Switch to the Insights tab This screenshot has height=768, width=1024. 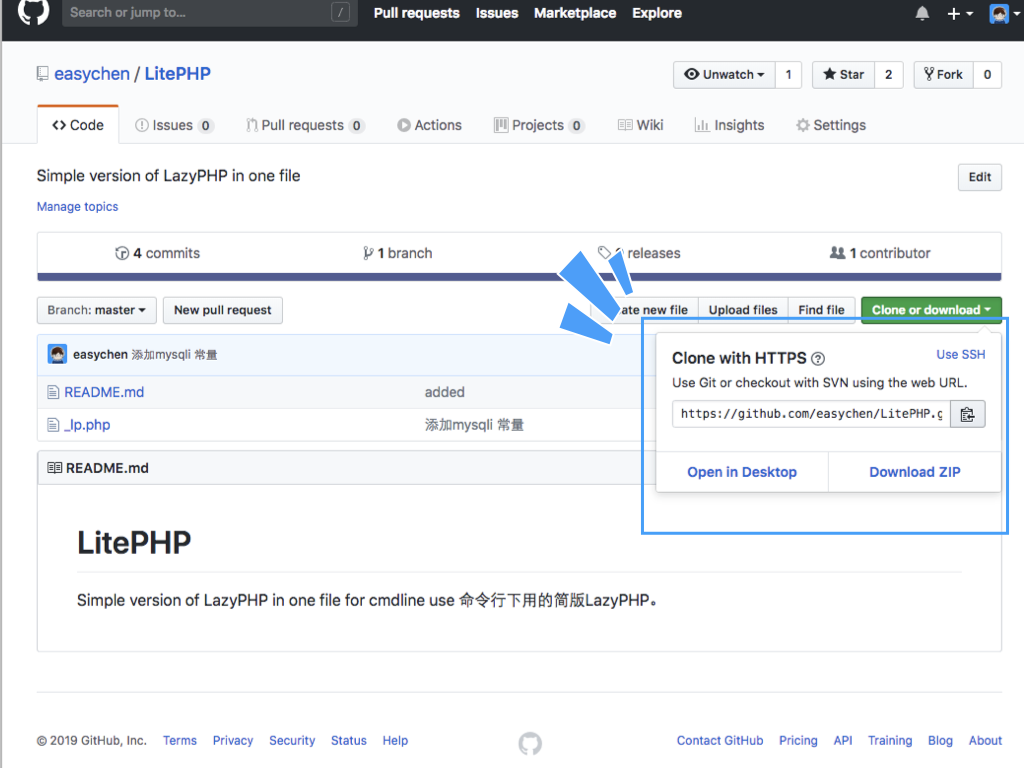coord(729,125)
